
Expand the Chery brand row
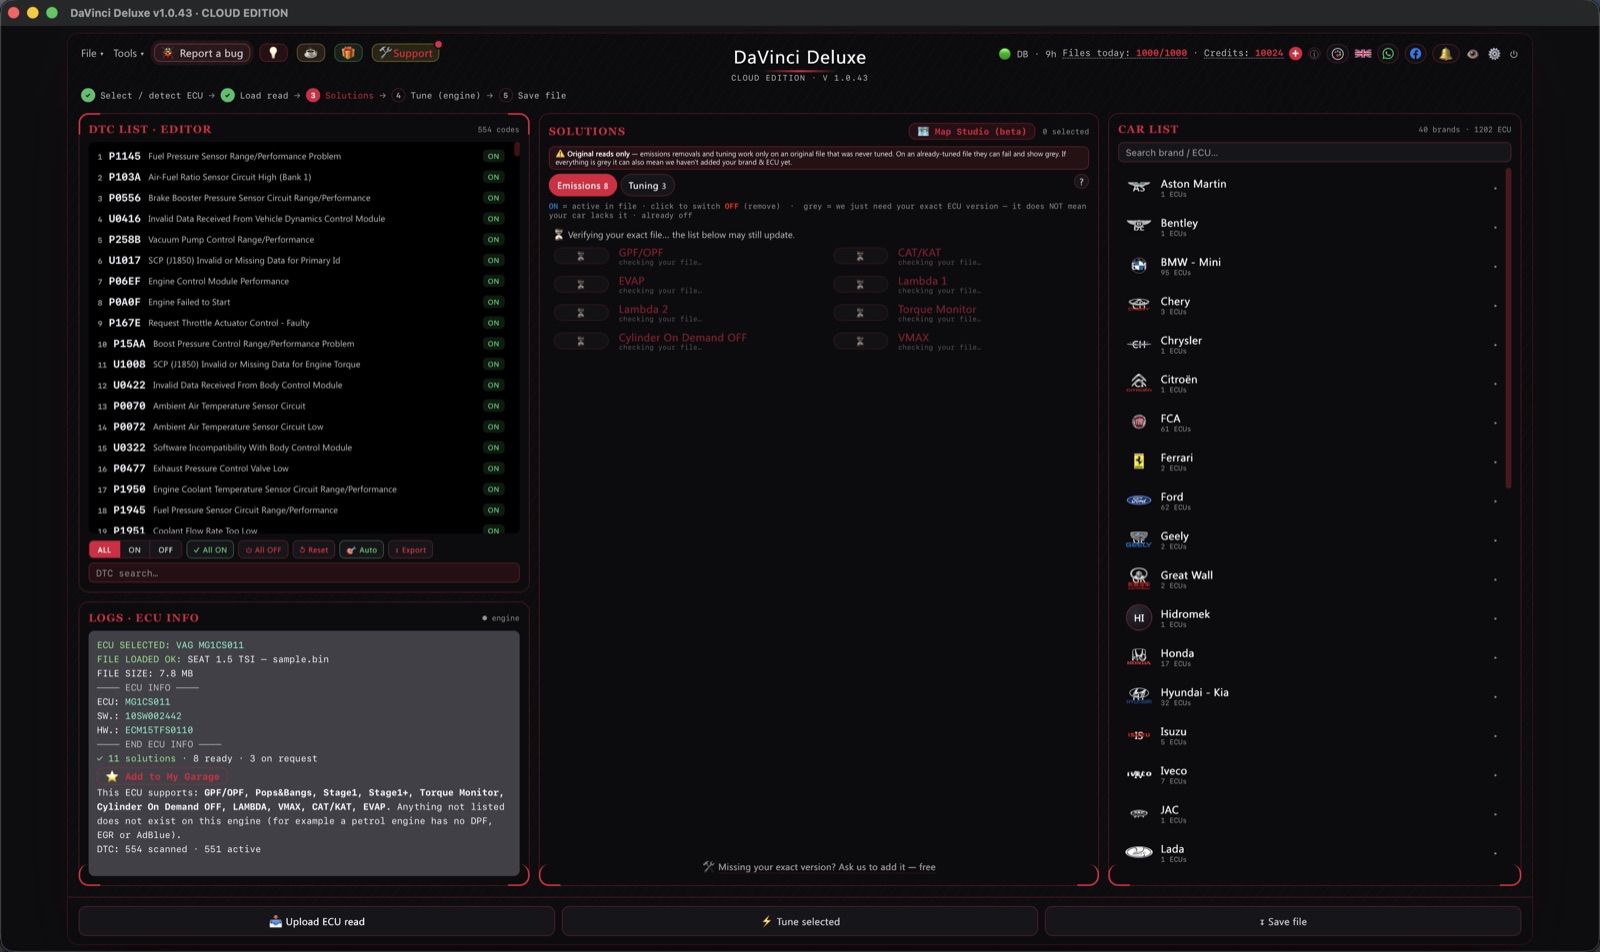pos(1314,305)
